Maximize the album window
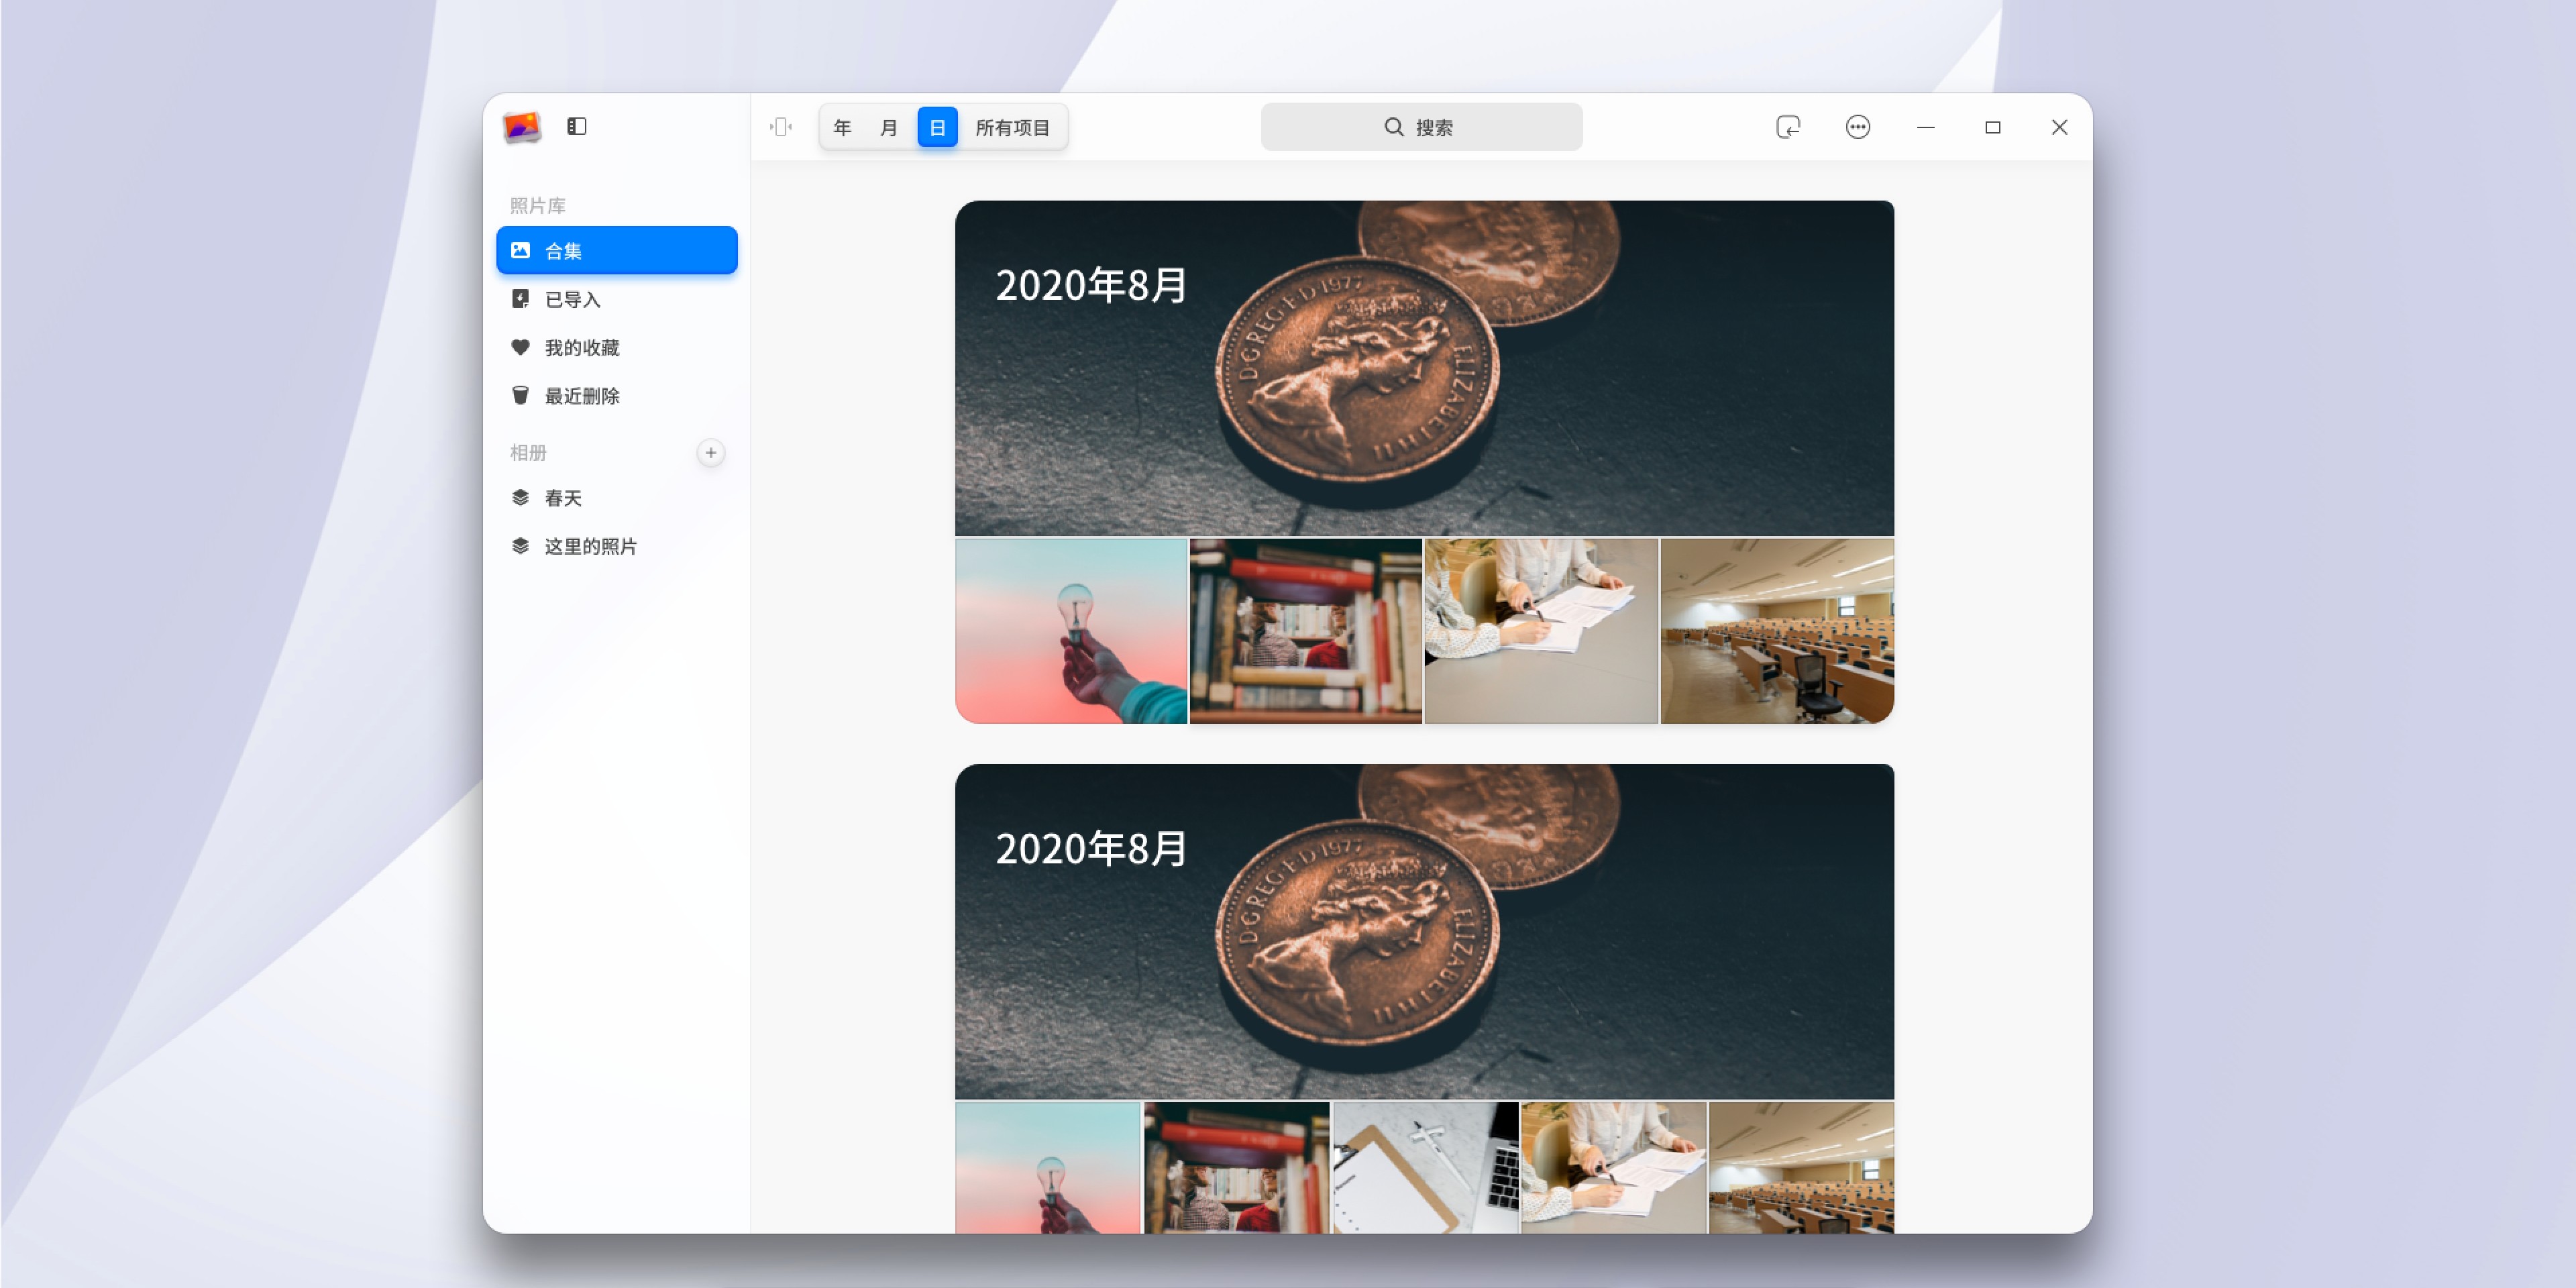Screen dimensions: 2576x1288 pyautogui.click(x=1992, y=127)
